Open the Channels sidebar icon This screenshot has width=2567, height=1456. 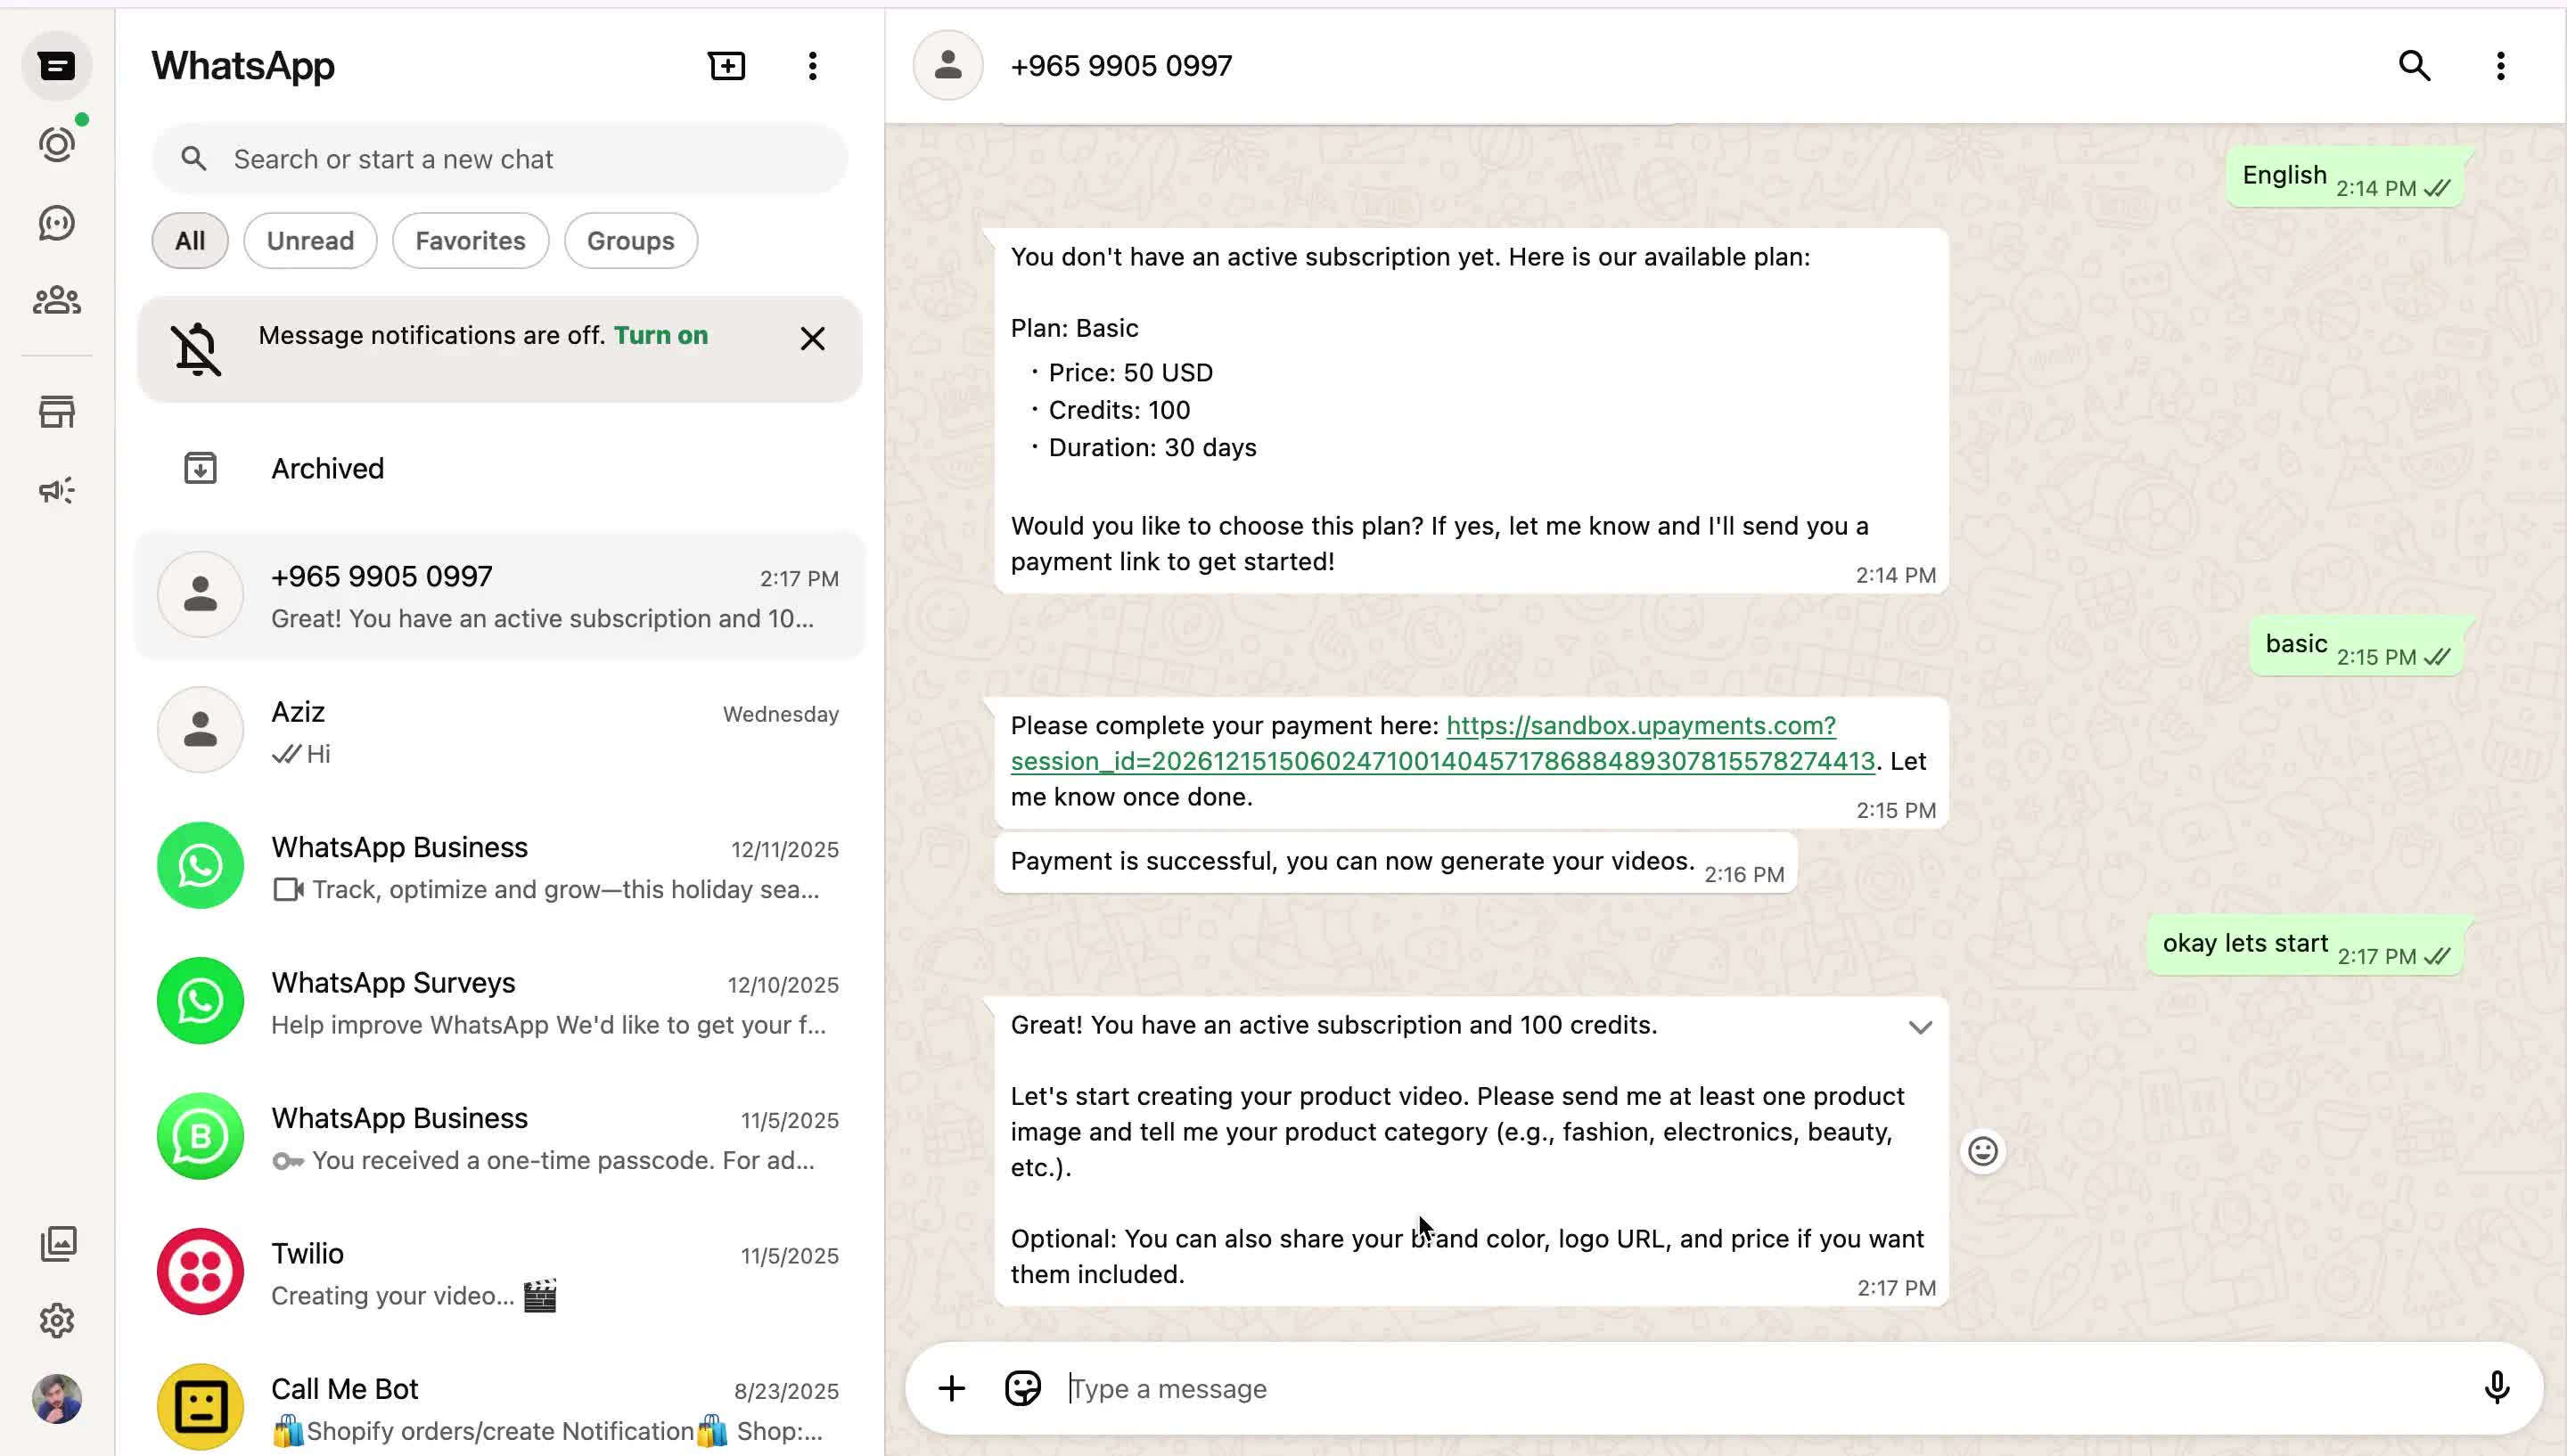coord(57,223)
